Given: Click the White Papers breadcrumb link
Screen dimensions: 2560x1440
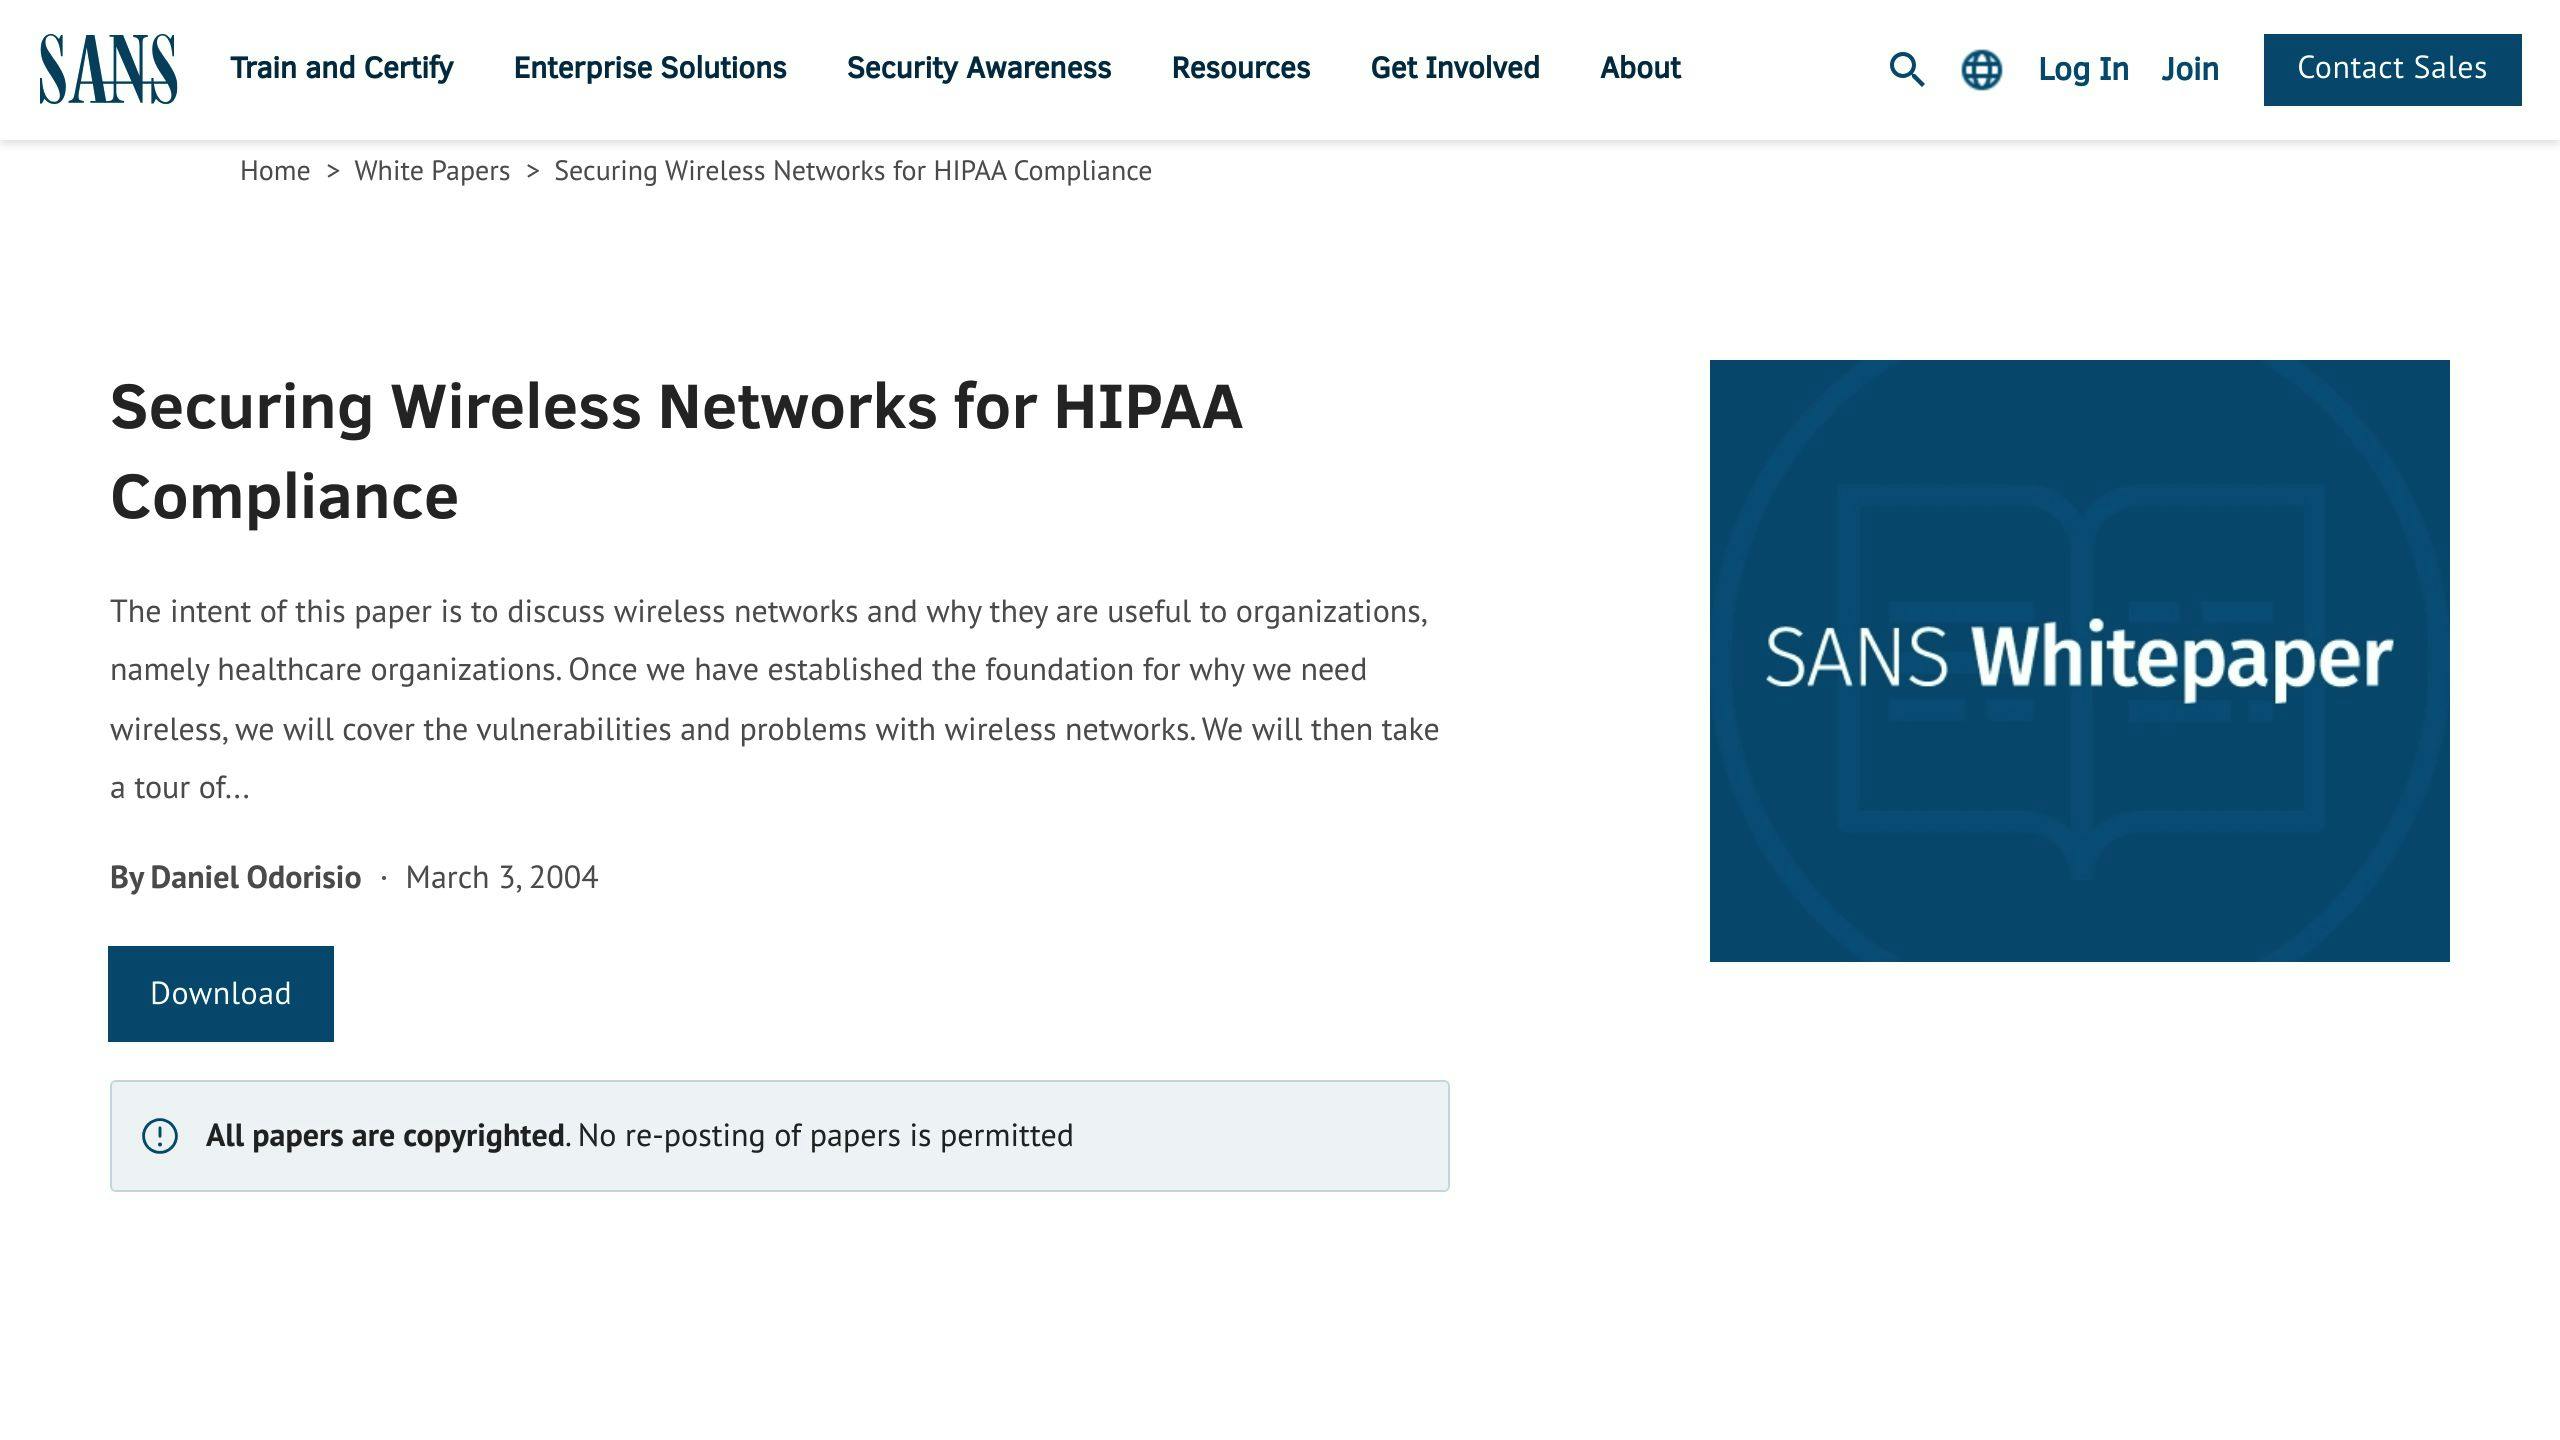Looking at the screenshot, I should tap(433, 171).
